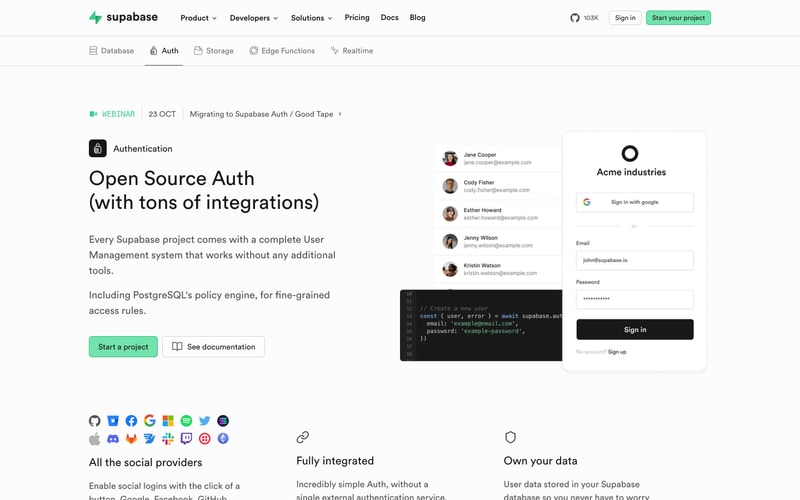This screenshot has height=500, width=800.
Task: Click the Twitter bird provider icon
Action: 205,421
